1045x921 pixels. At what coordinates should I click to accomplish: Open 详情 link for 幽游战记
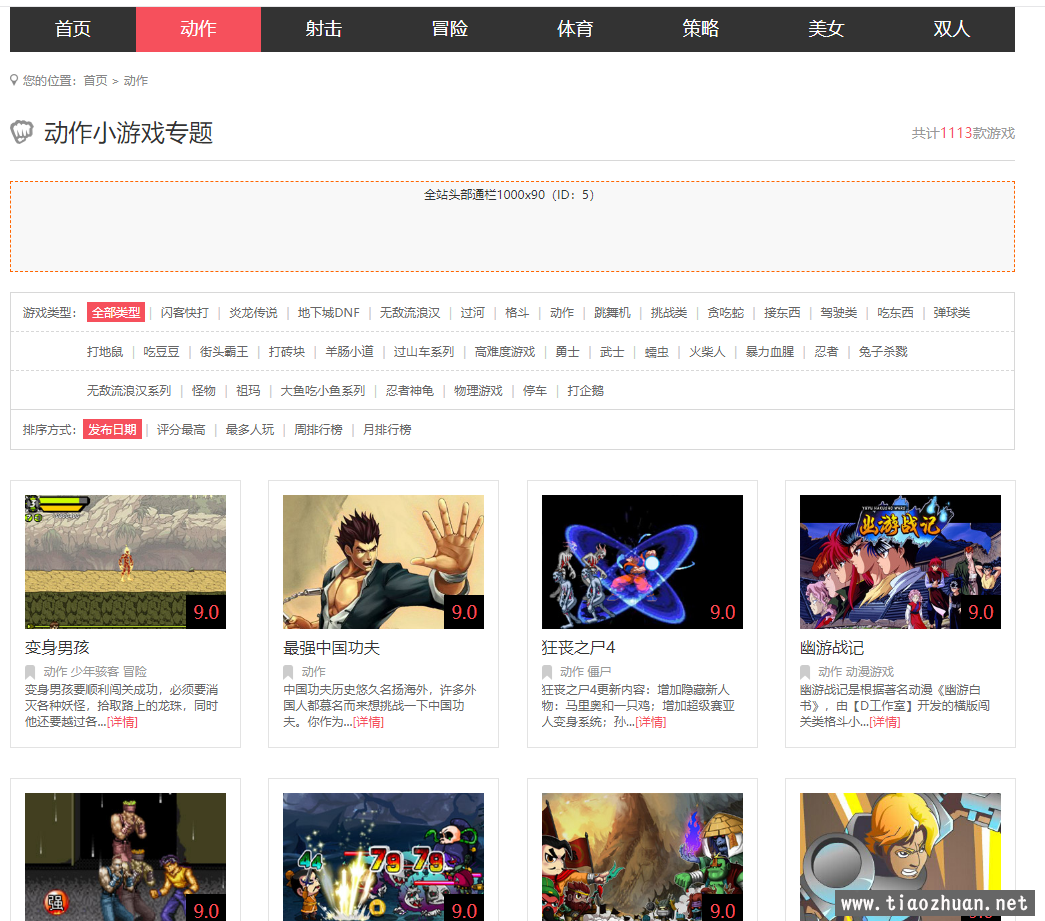884,722
